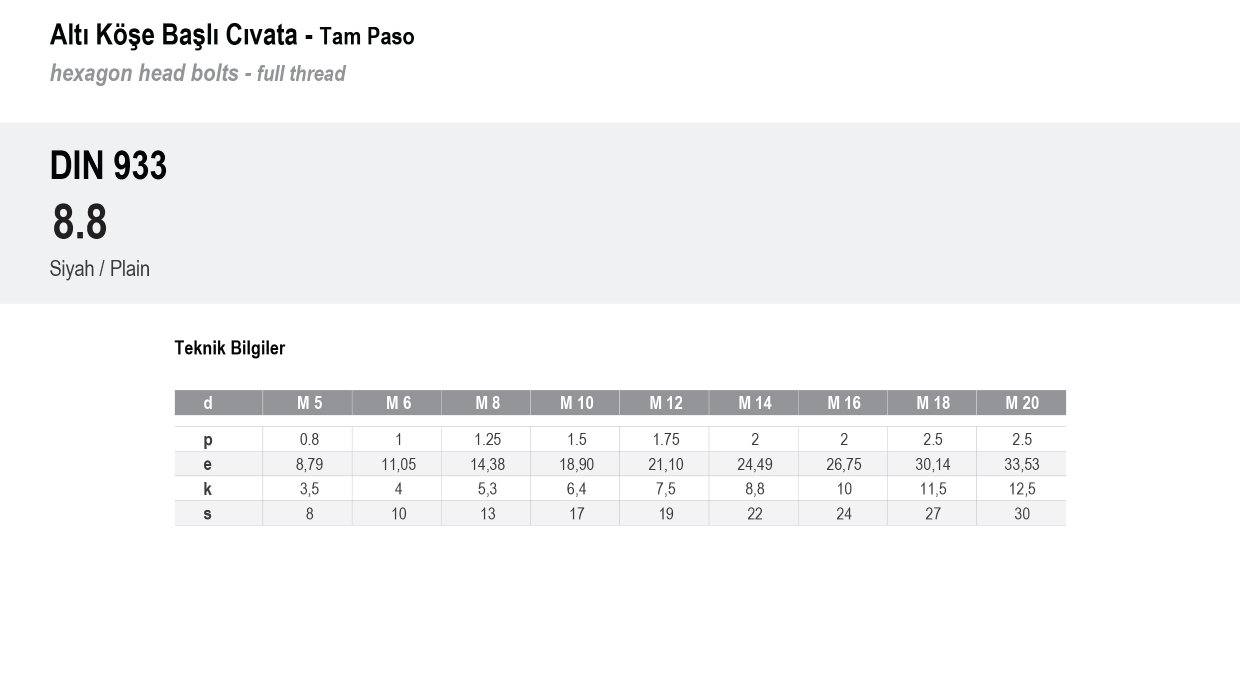Viewport: 1240px width, 690px height.
Task: Select the 33,53 cell for M 20
Action: [1022, 464]
